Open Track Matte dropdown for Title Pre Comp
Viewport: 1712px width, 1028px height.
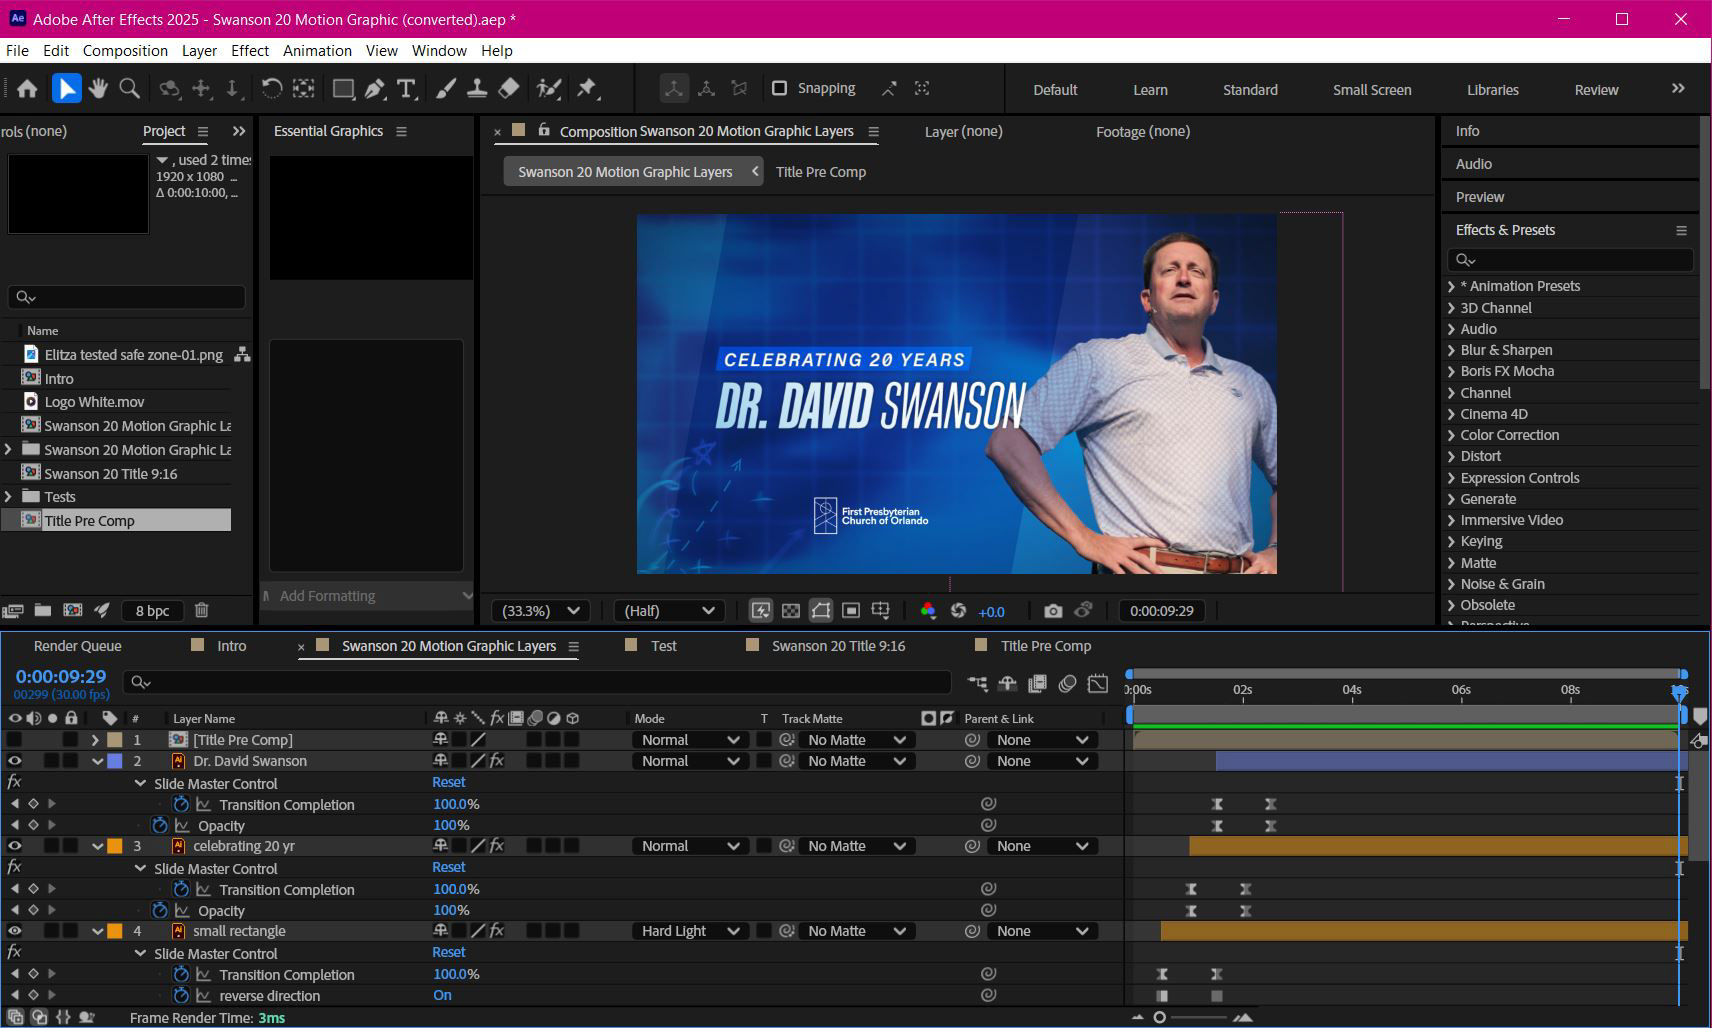tap(855, 740)
